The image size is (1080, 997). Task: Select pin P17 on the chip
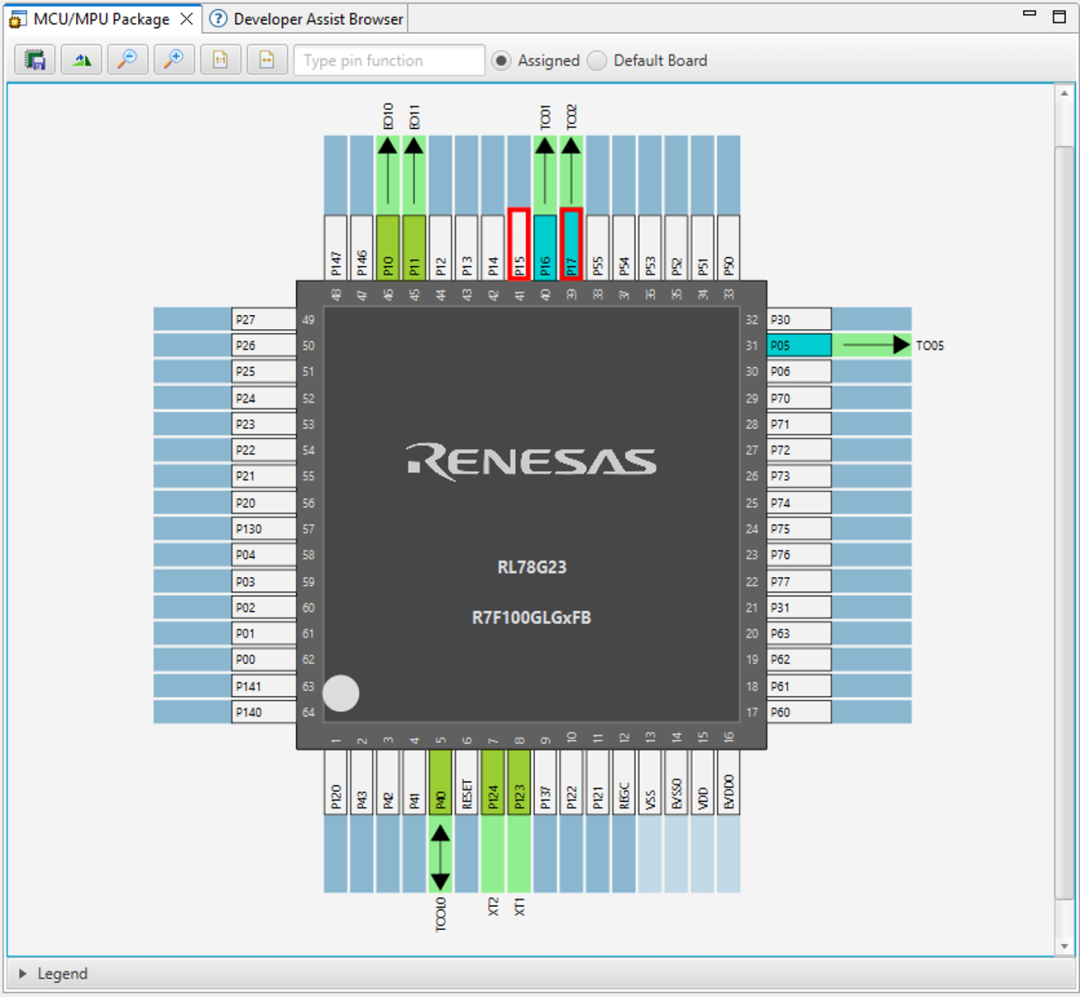click(571, 244)
